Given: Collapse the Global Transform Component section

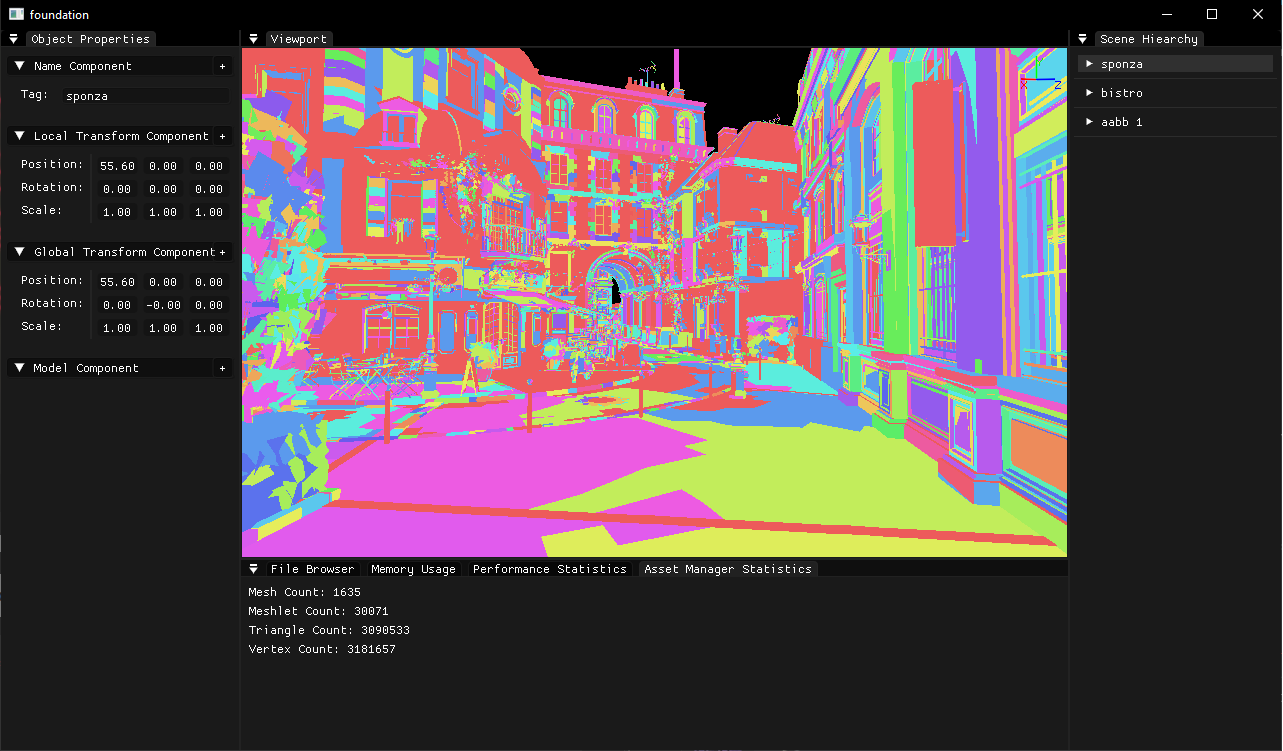Looking at the screenshot, I should tap(19, 252).
